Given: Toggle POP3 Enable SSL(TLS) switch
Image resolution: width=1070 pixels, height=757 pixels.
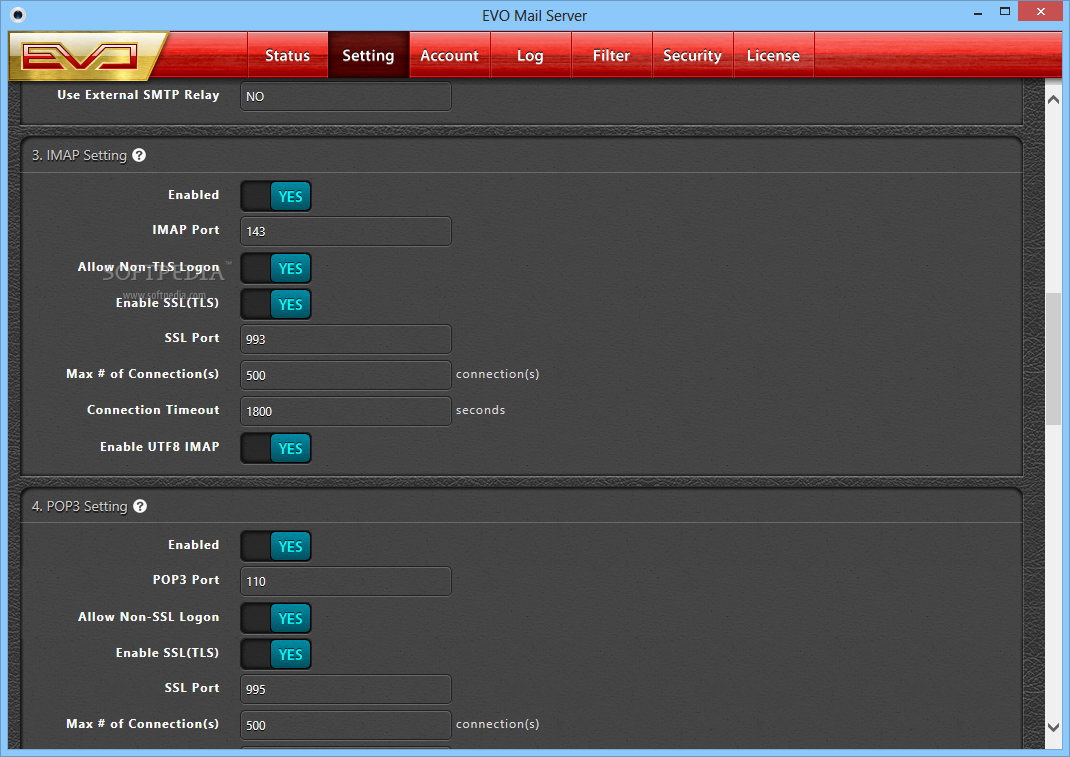Looking at the screenshot, I should pyautogui.click(x=276, y=654).
